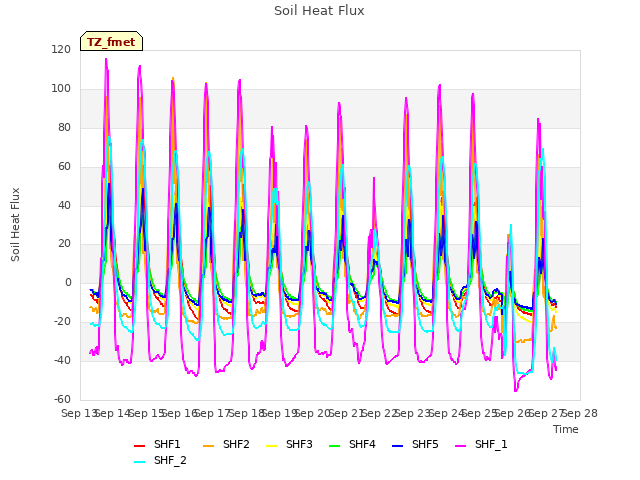Click the Sep 28 x-axis tick label
Viewport: 640px width, 480px height.
580,413
